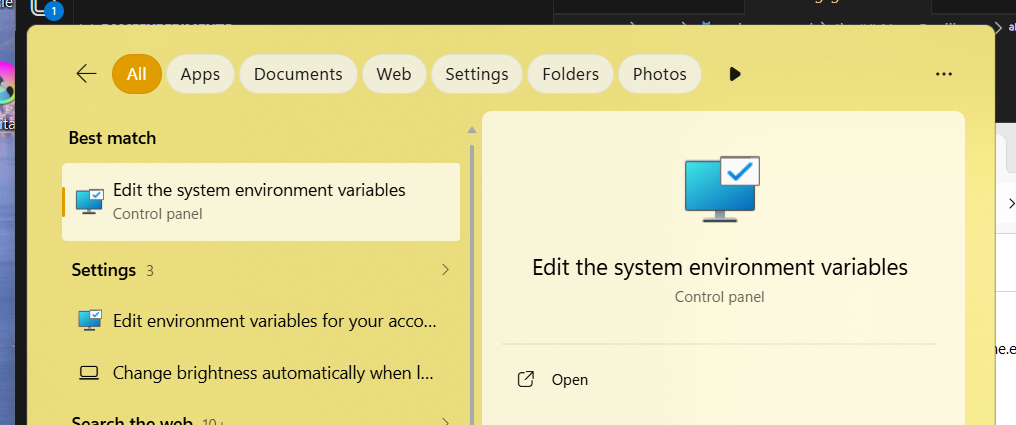Expand the Settings results section chevron

[x=445, y=270]
